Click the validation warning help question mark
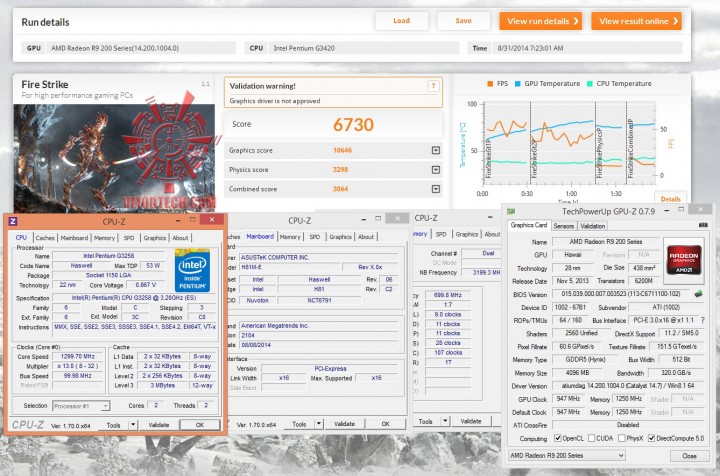This screenshot has width=720, height=476. coord(433,85)
